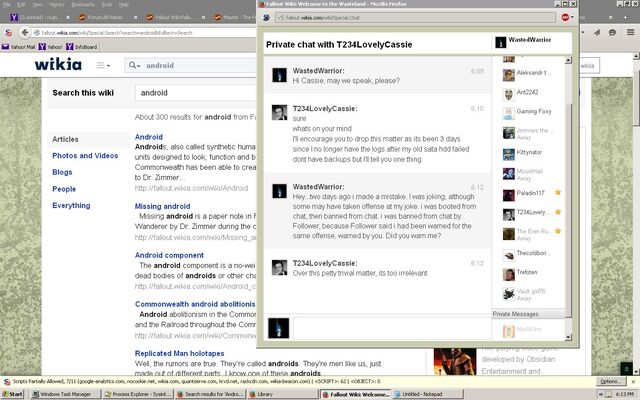This screenshot has width=640, height=400.
Task: Switch to Untitled - Notepad in taskbar
Action: (x=427, y=394)
